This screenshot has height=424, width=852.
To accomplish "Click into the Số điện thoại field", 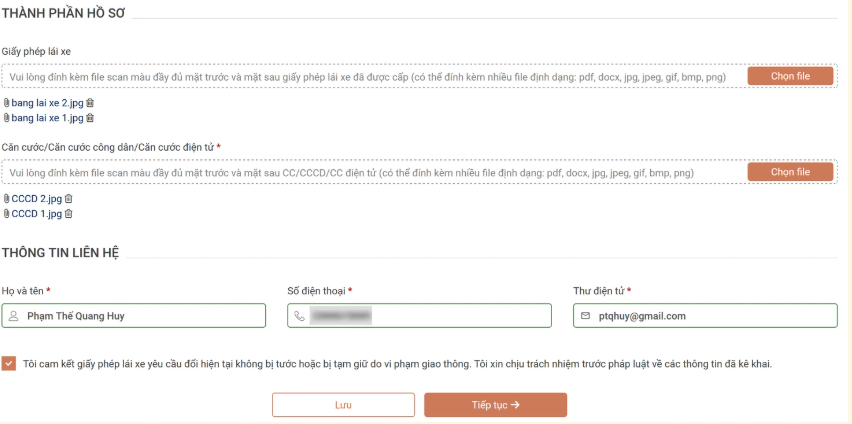I will [430, 316].
